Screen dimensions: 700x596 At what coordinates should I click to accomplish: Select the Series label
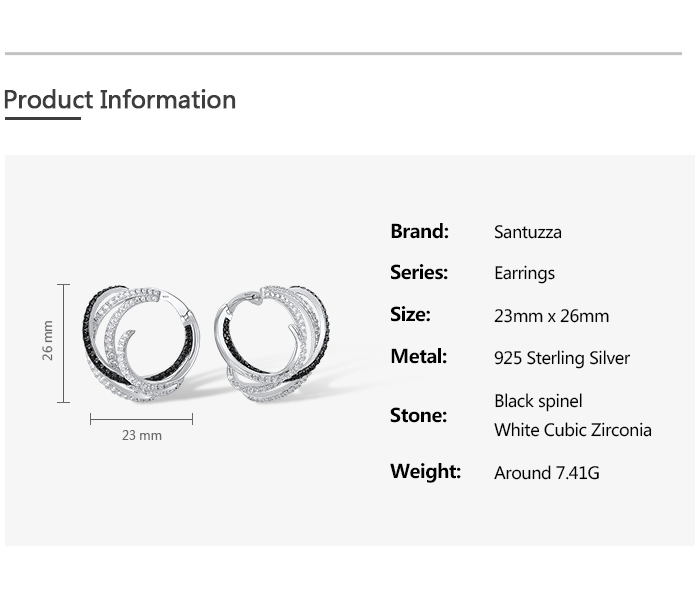pos(419,272)
